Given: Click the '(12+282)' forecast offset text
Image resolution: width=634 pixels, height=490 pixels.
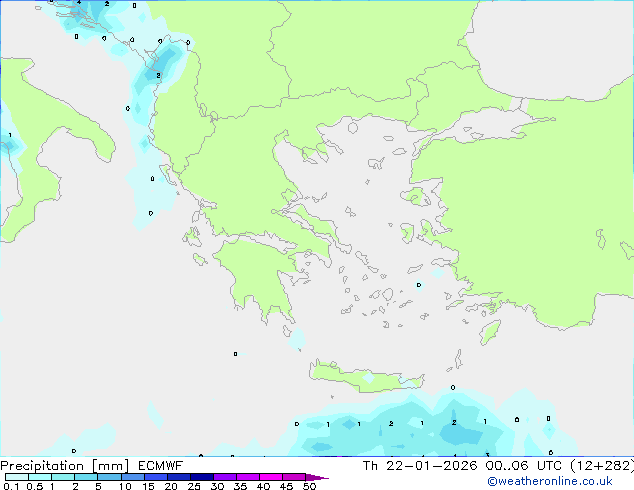Looking at the screenshot, I should [x=602, y=466].
